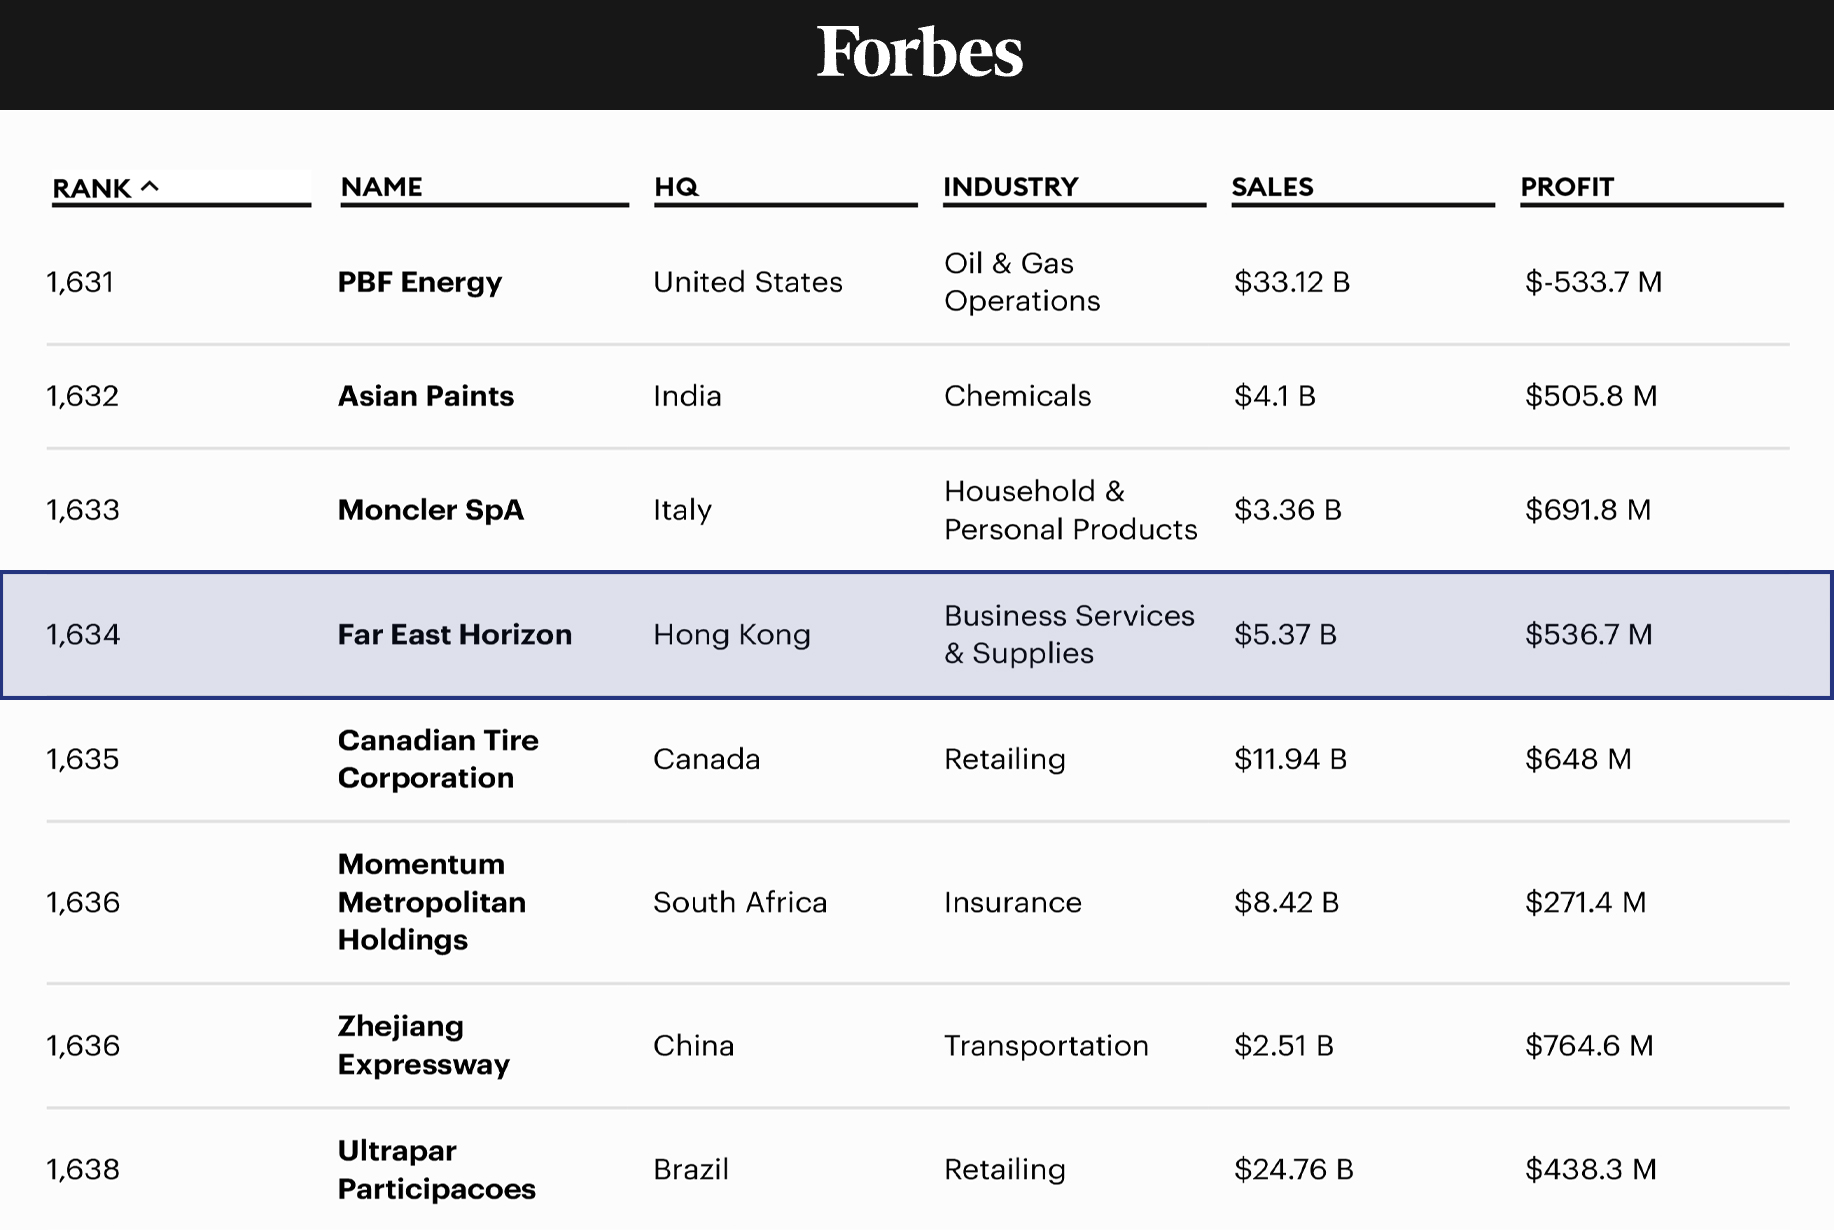1834x1230 pixels.
Task: Sort the table by Industry column
Action: 1010,187
